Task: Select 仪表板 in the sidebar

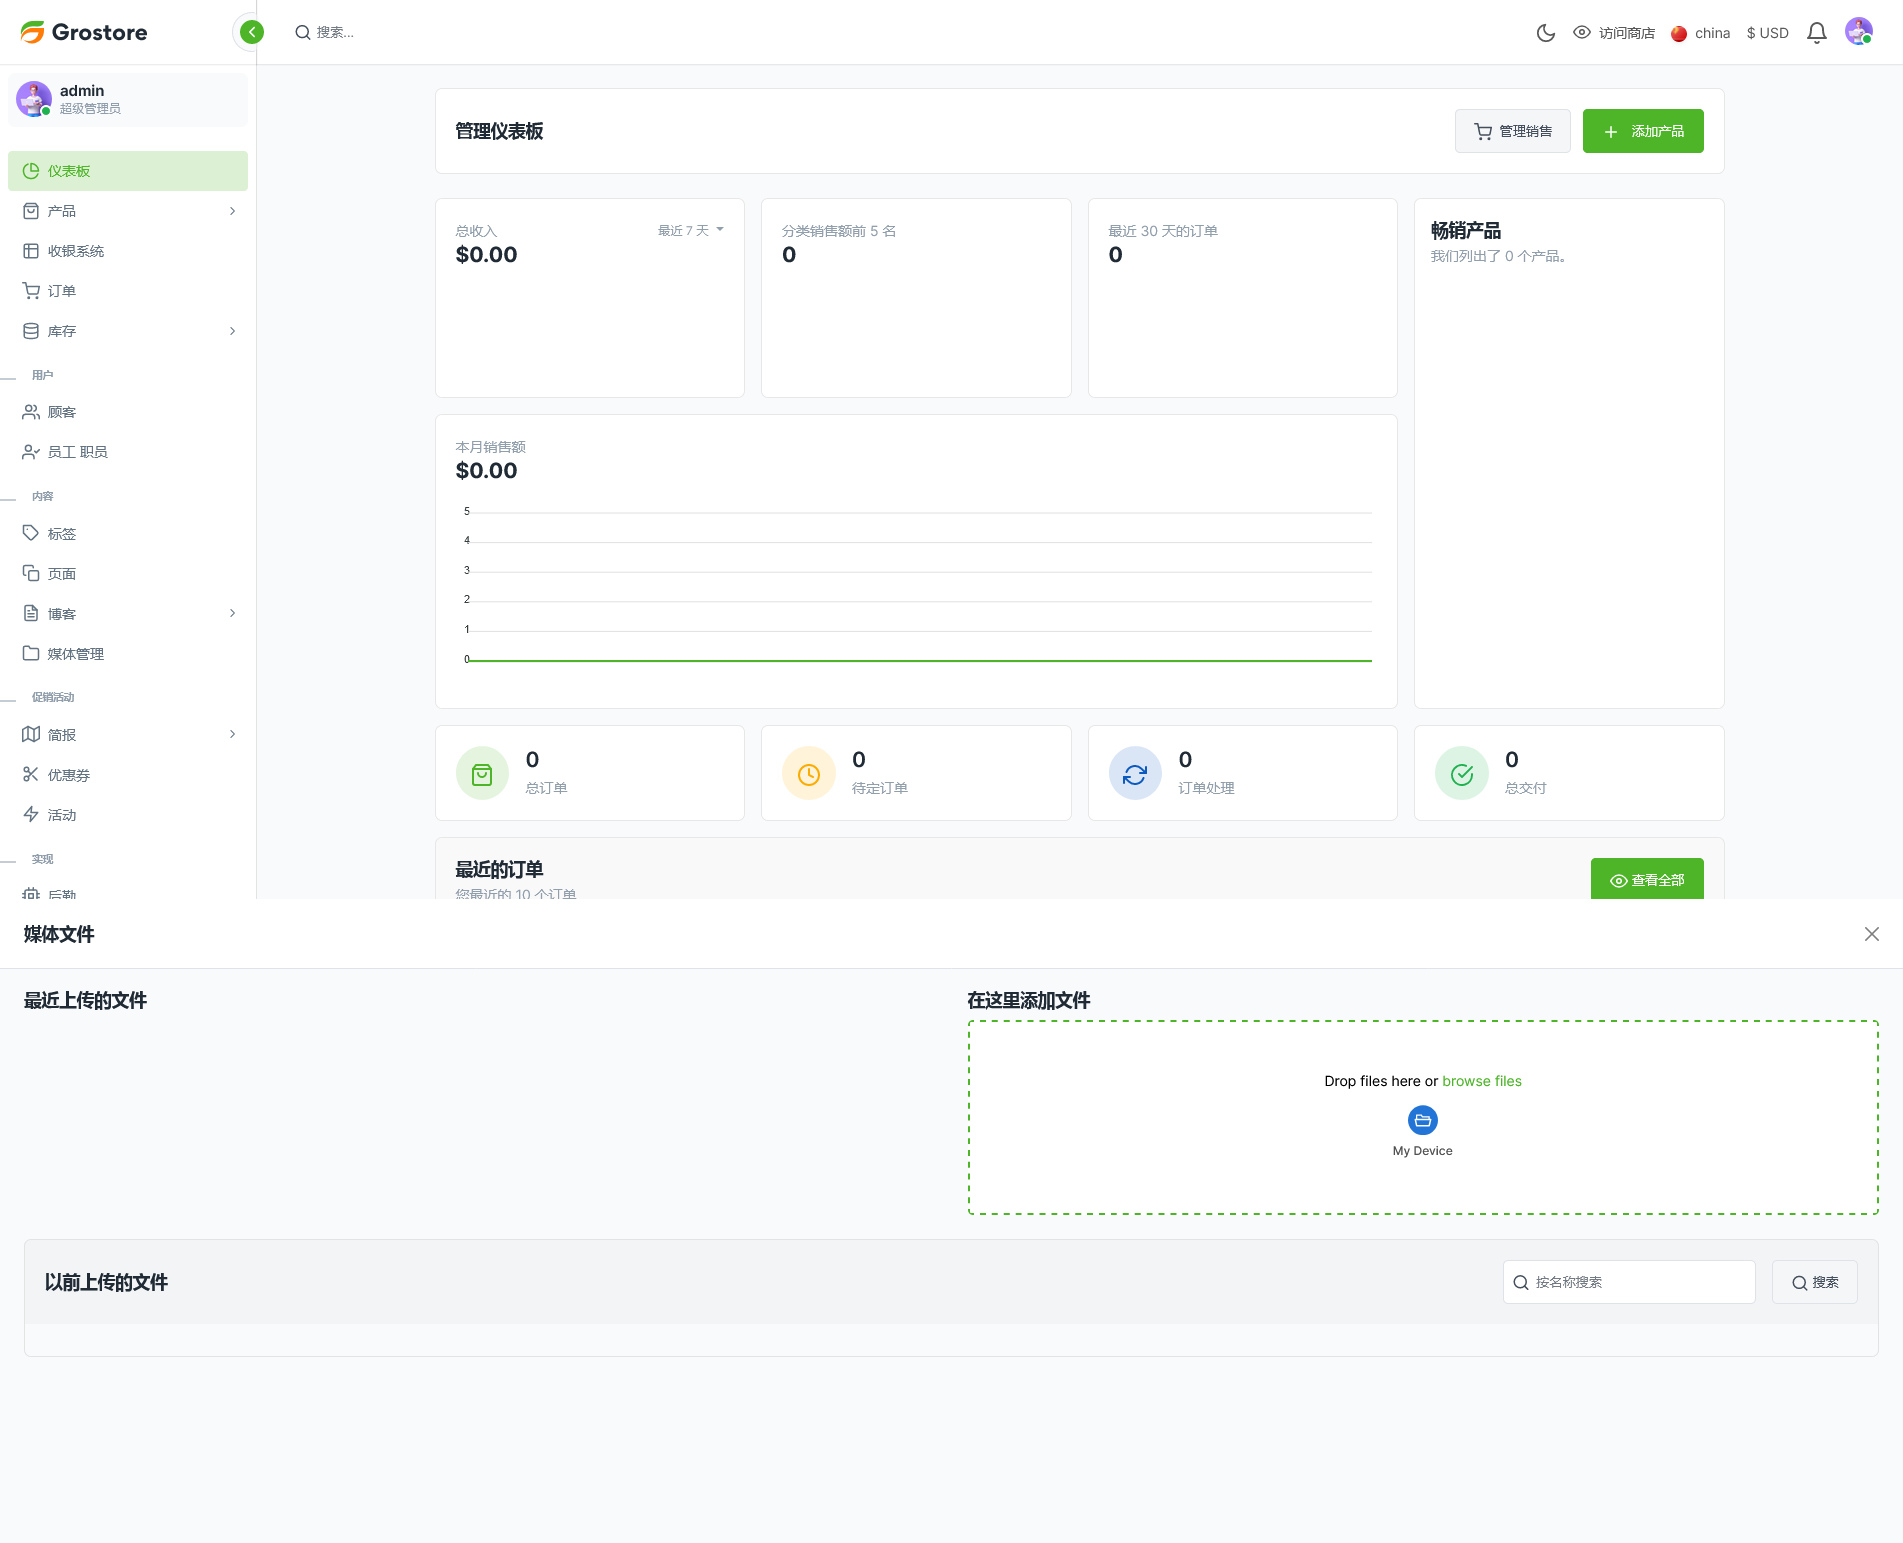Action: click(x=128, y=171)
